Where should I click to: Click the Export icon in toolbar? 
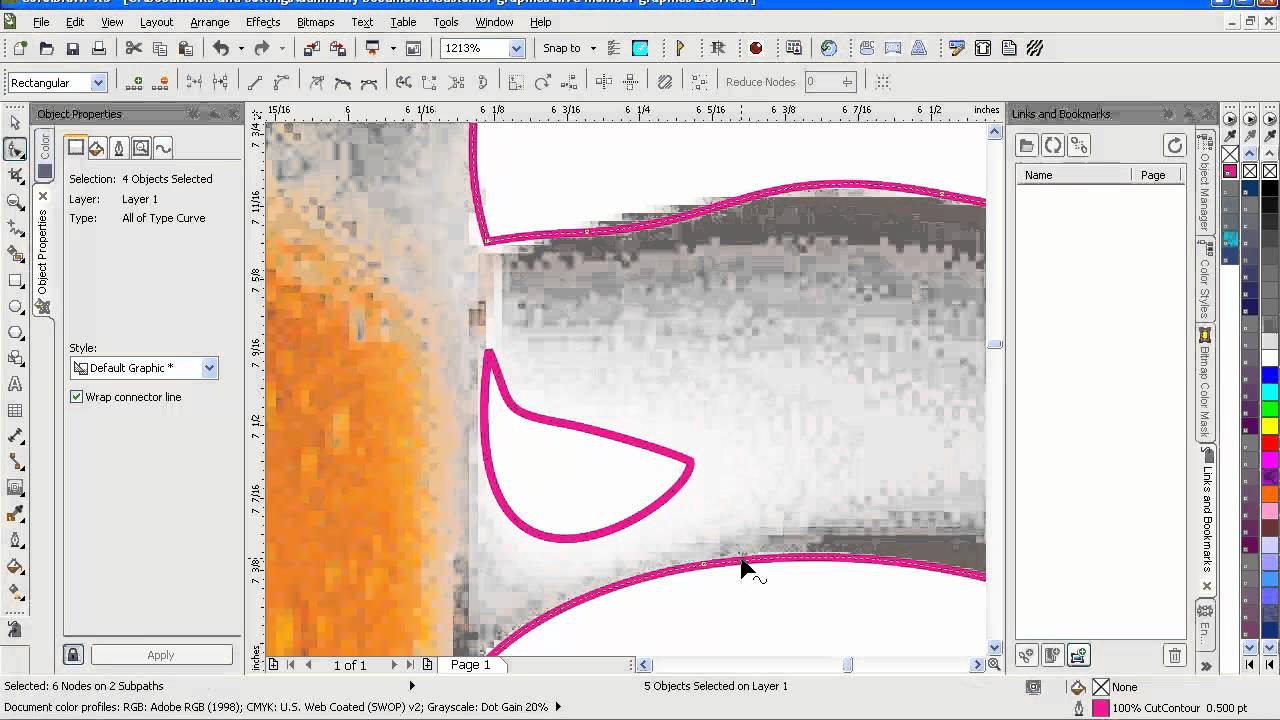click(x=337, y=48)
